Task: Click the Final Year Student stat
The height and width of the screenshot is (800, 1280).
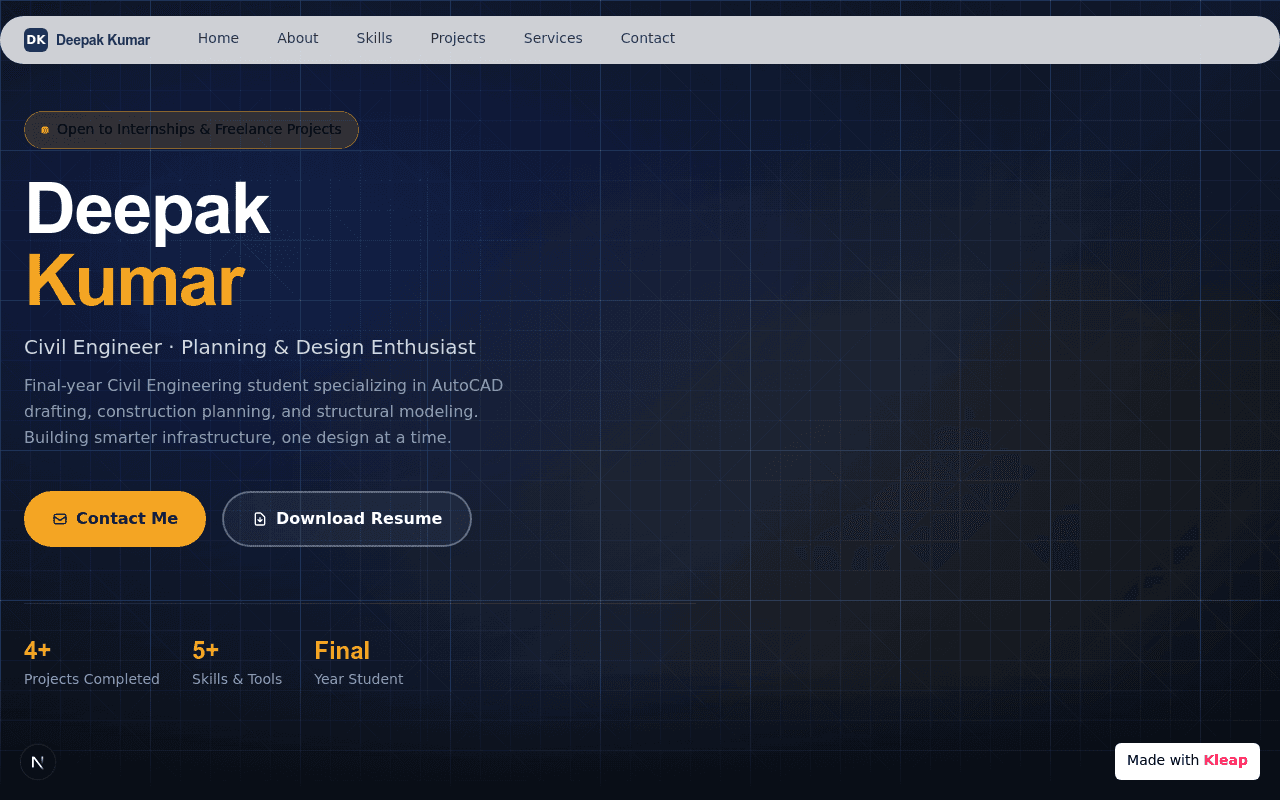Action: point(359,664)
